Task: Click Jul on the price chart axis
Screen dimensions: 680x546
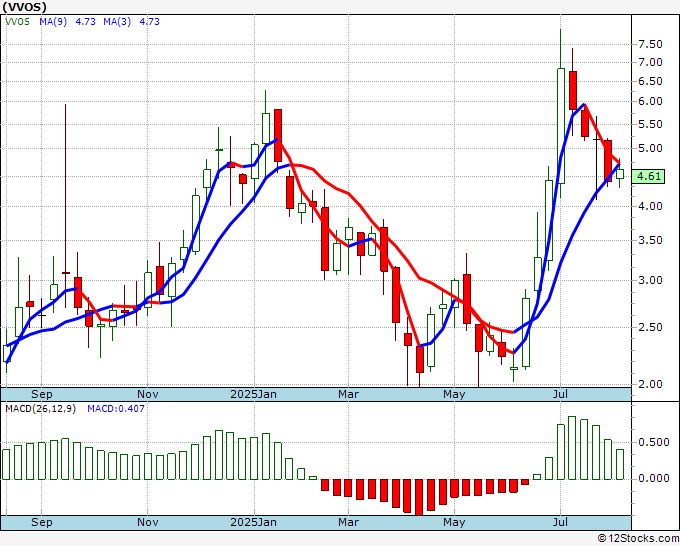Action: (x=560, y=394)
